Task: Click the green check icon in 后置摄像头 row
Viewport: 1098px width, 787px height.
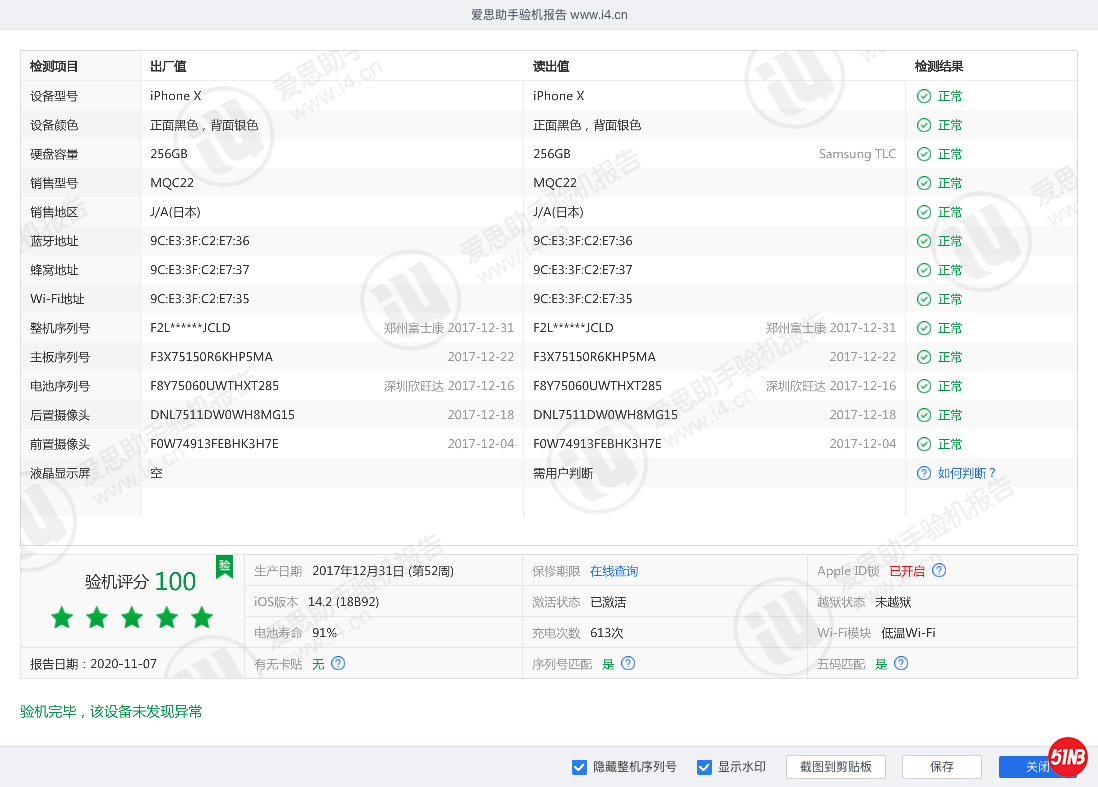Action: [x=924, y=415]
